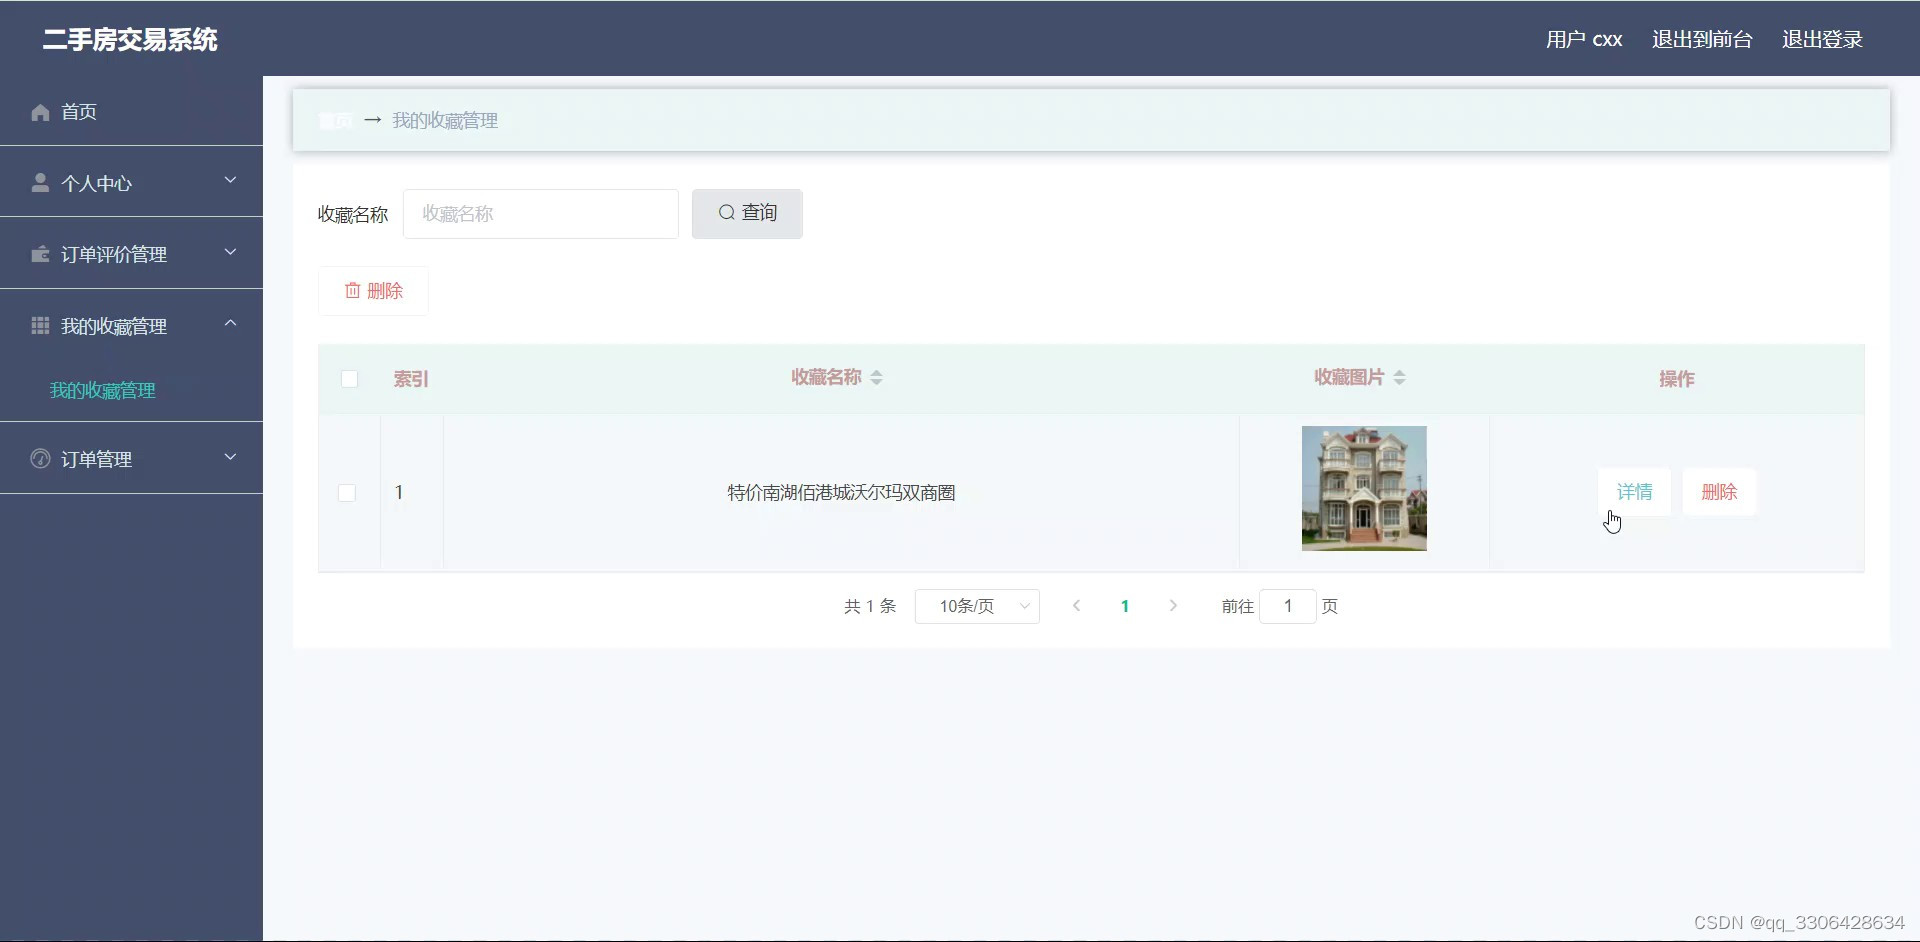The width and height of the screenshot is (1920, 942).
Task: Click the magnifier icon in the 查询 button
Action: point(727,213)
